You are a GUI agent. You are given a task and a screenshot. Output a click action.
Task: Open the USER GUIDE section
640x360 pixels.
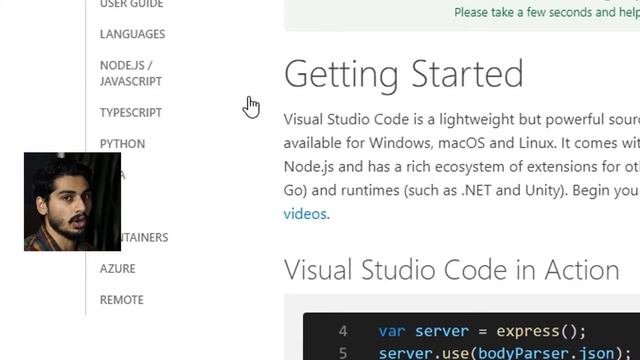coord(131,4)
